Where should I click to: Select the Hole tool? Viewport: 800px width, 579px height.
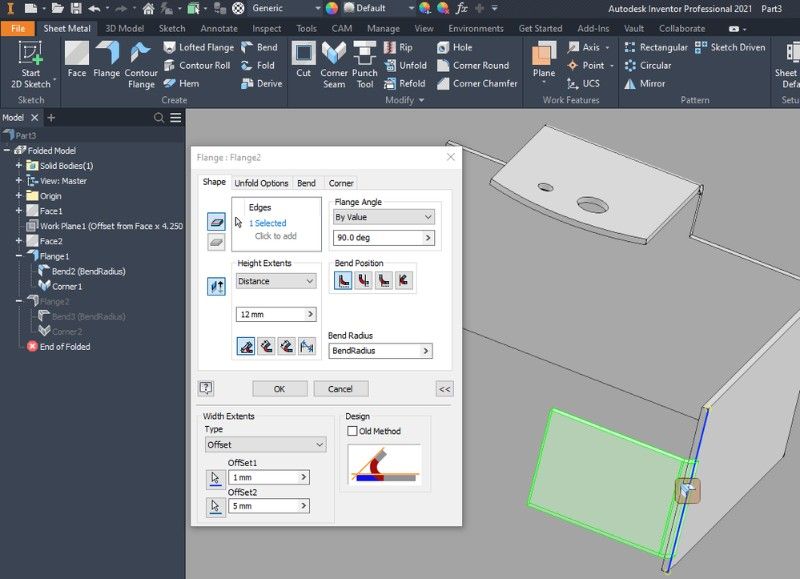click(455, 47)
